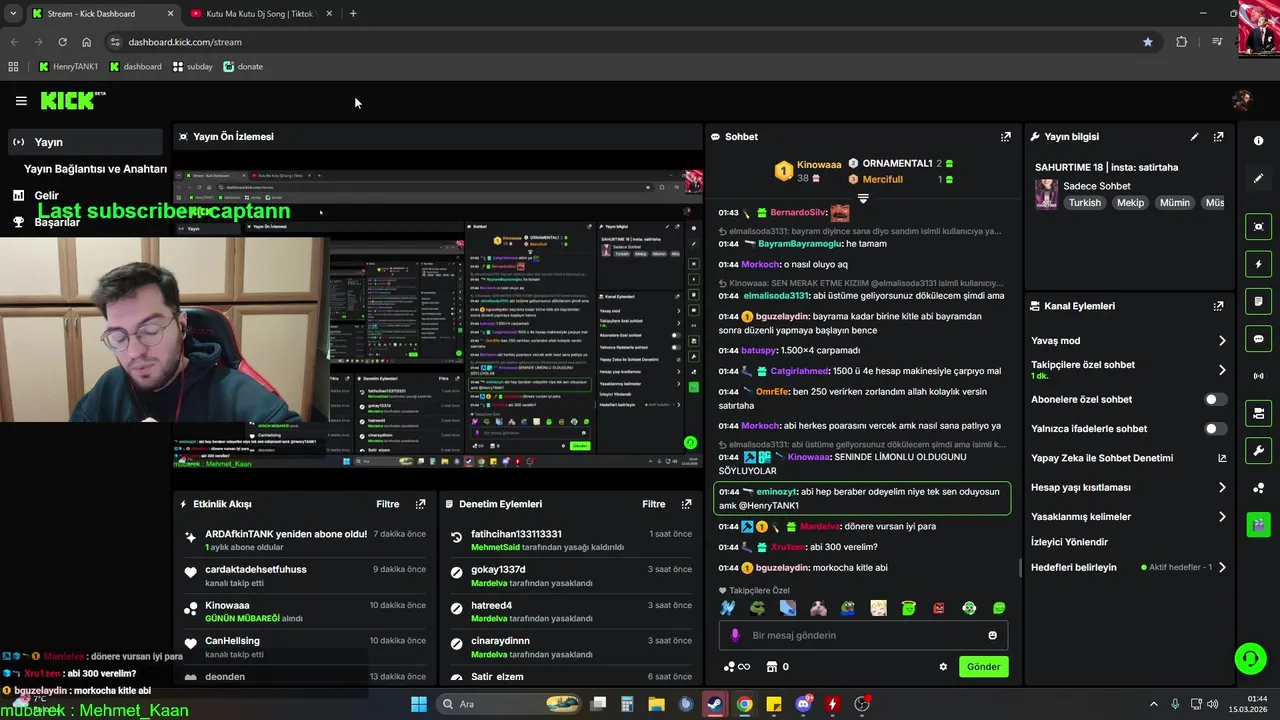Click Yapay Zeka ile Sohbet Denetimi
The height and width of the screenshot is (720, 1280).
(x=1102, y=458)
